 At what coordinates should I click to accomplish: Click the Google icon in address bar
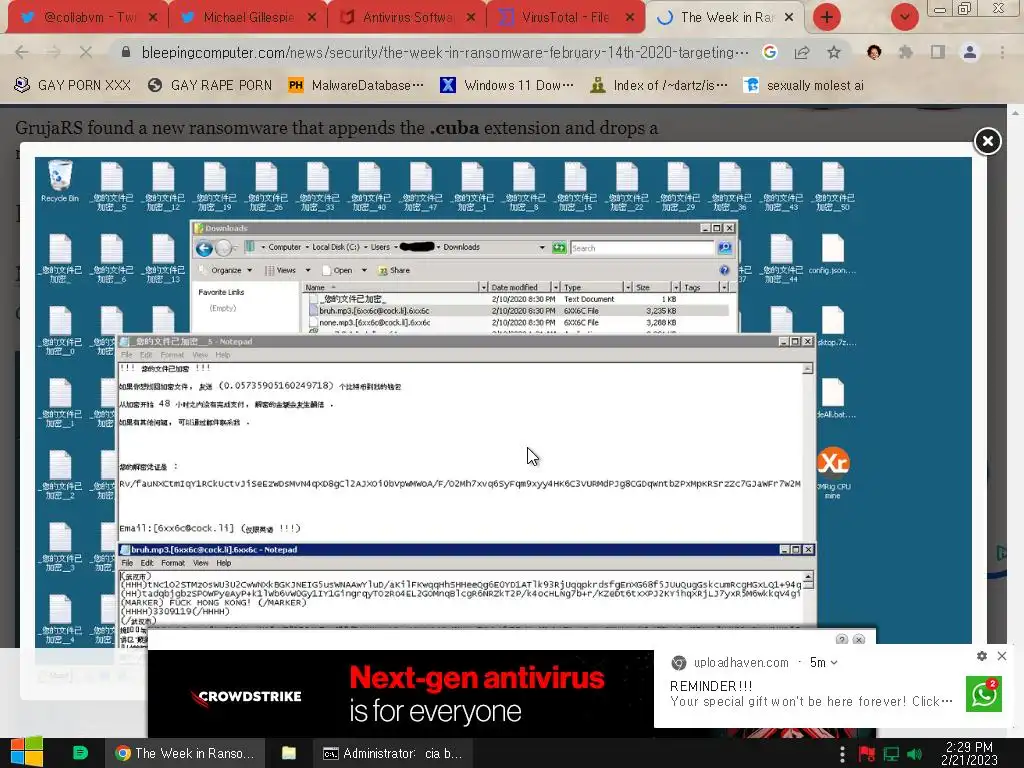[770, 52]
